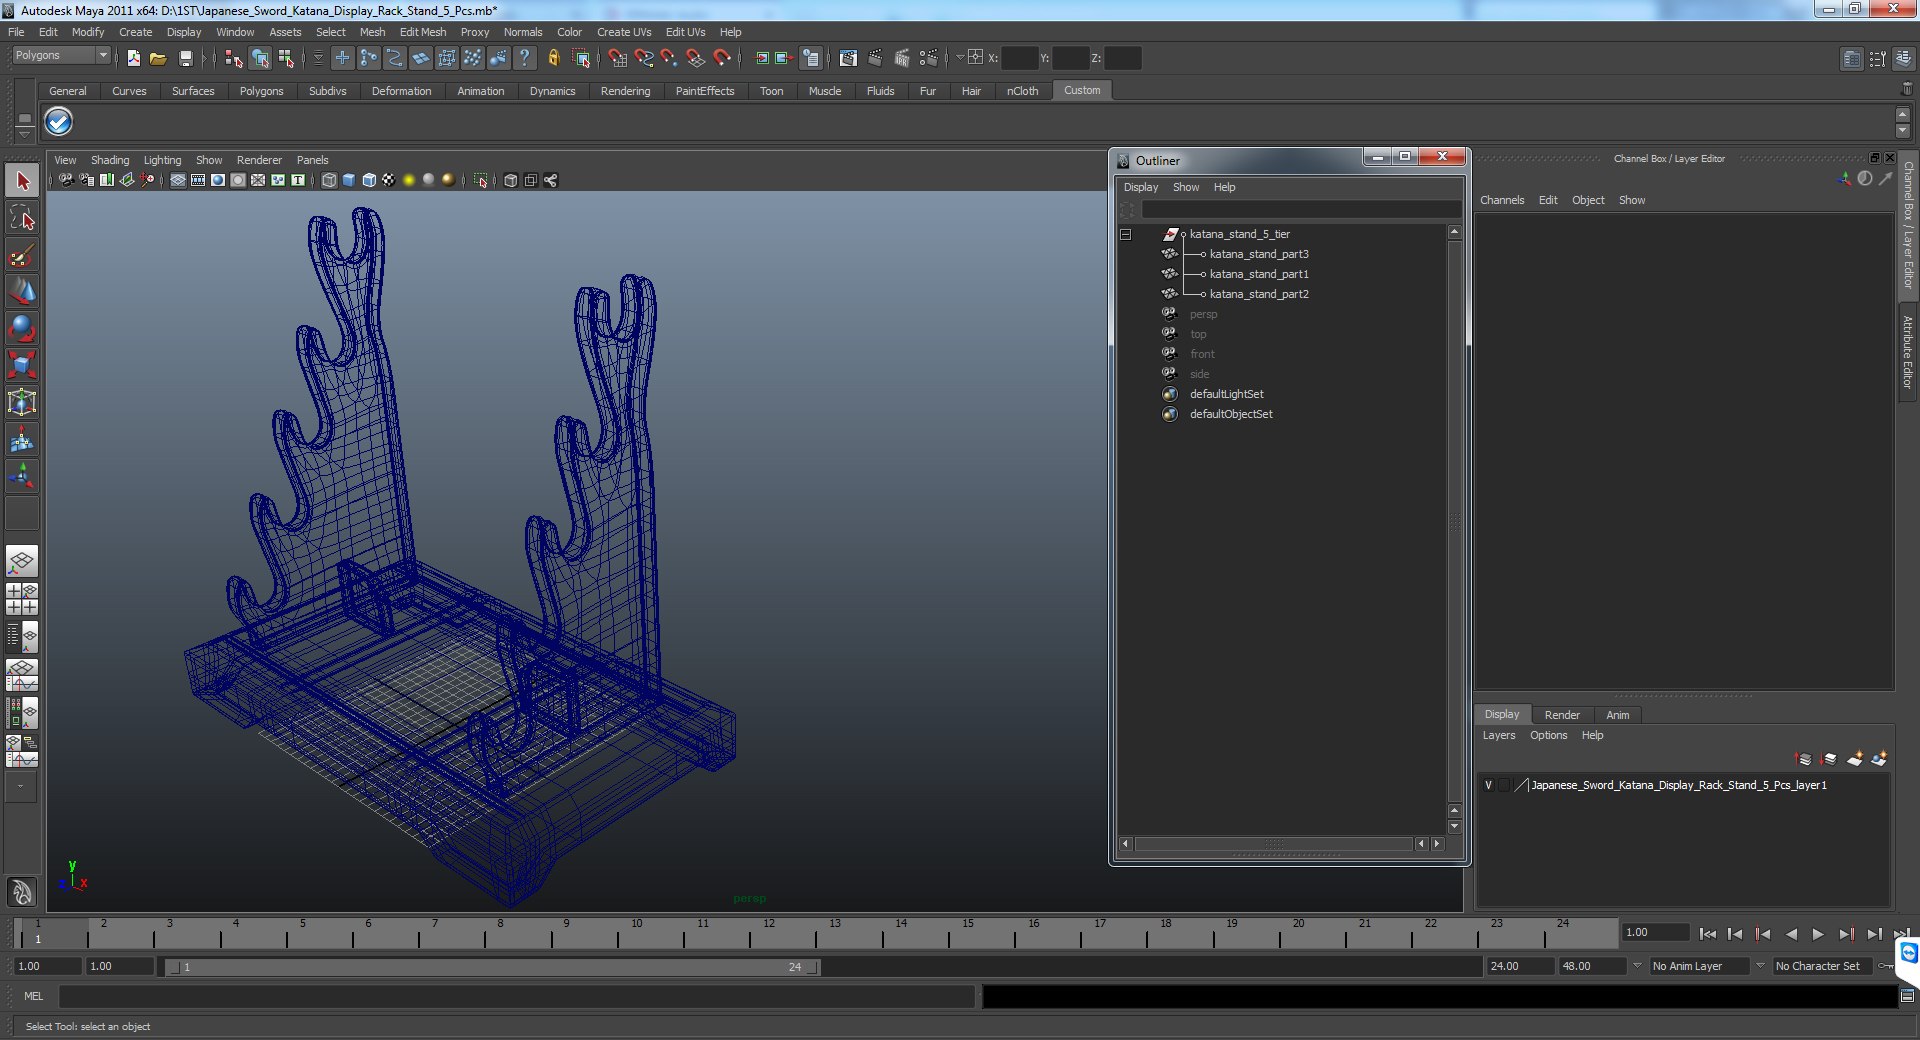
Task: Select katana_stand_part1 in the Outliner
Action: pyautogui.click(x=1258, y=274)
